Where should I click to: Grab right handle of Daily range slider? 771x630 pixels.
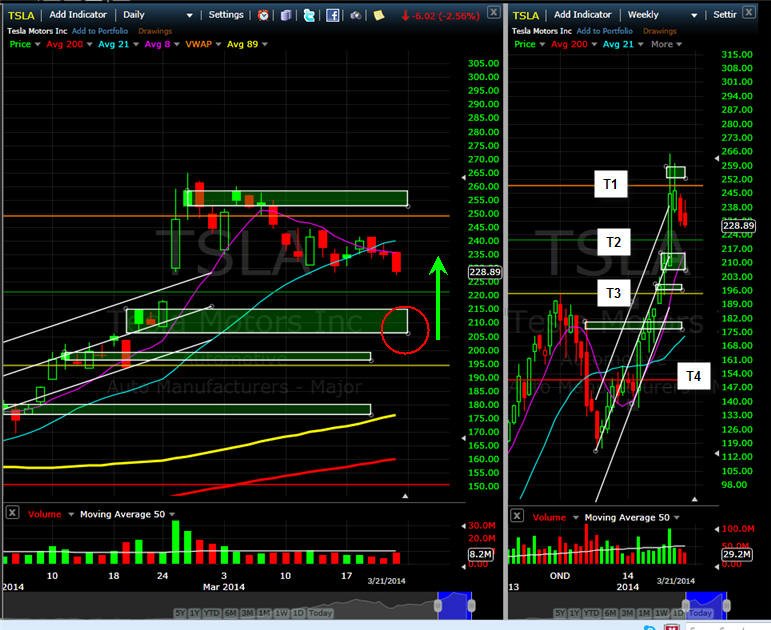[x=471, y=605]
